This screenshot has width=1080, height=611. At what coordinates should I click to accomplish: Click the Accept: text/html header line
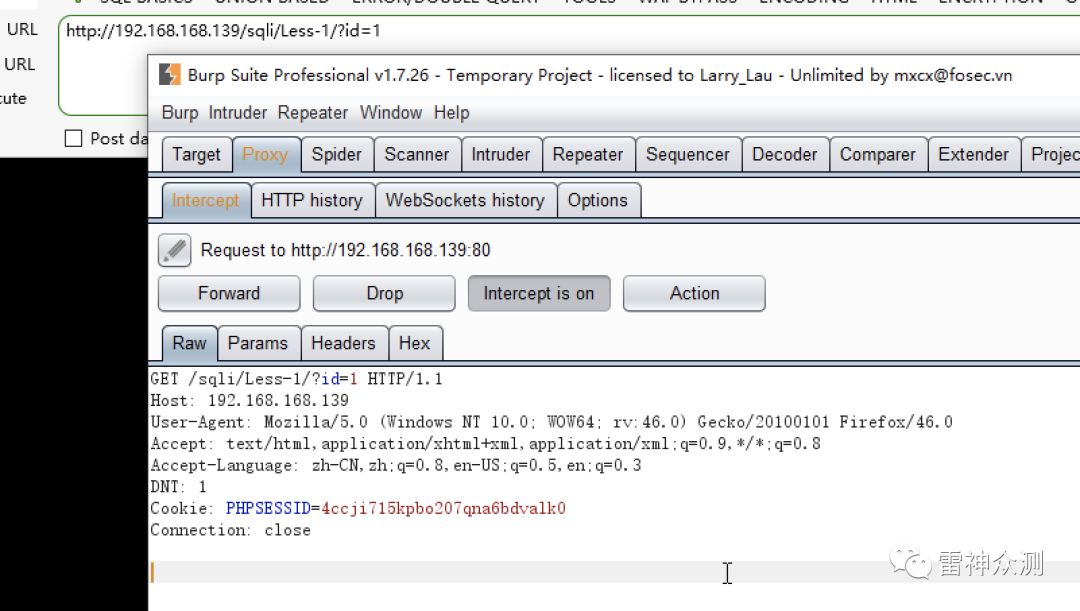[486, 444]
